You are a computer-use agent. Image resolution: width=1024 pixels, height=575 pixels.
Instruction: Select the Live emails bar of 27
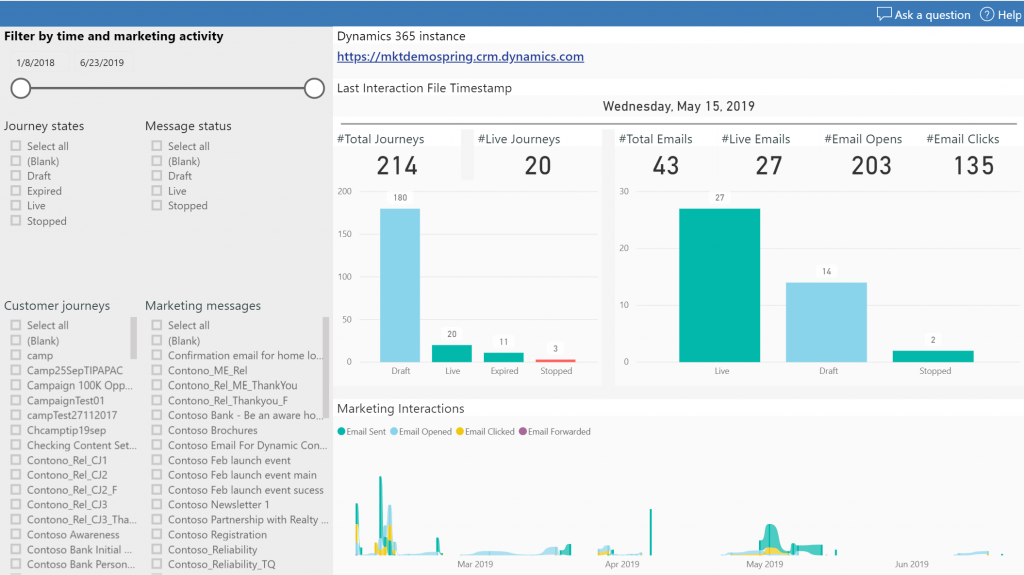[720, 285]
